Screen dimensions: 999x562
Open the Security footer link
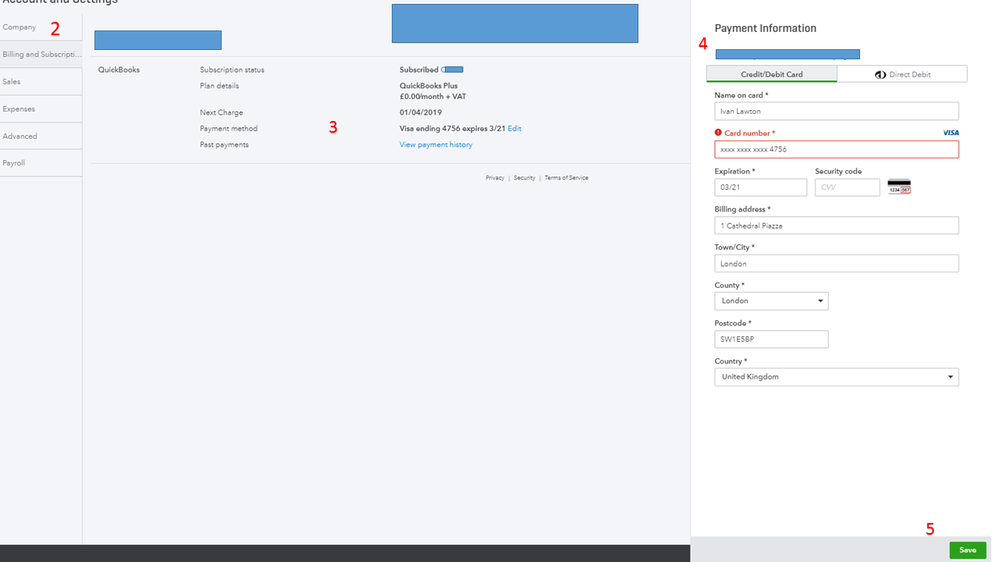coord(524,178)
